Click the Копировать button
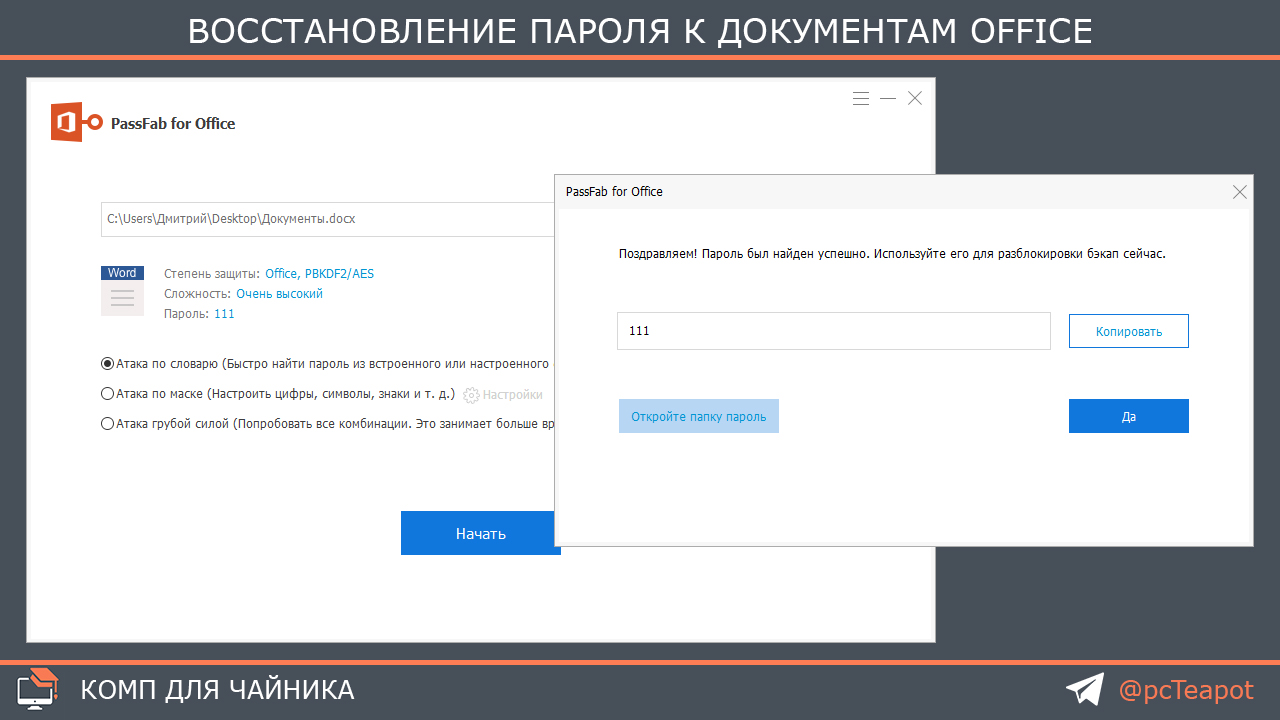Screen dimensions: 1280x720 point(1129,331)
